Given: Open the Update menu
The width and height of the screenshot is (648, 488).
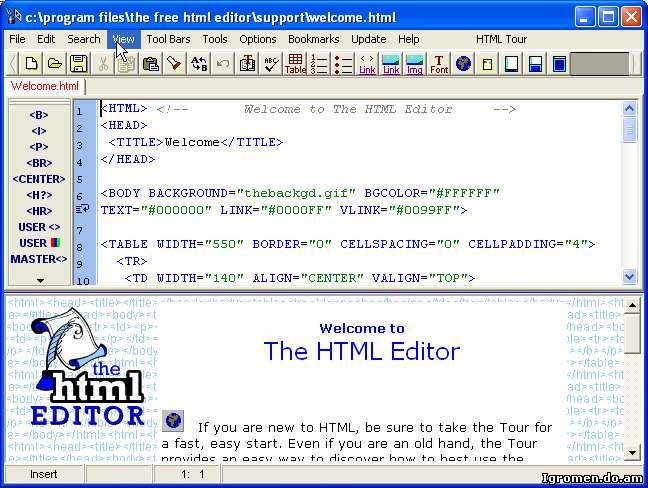Looking at the screenshot, I should pyautogui.click(x=369, y=39).
